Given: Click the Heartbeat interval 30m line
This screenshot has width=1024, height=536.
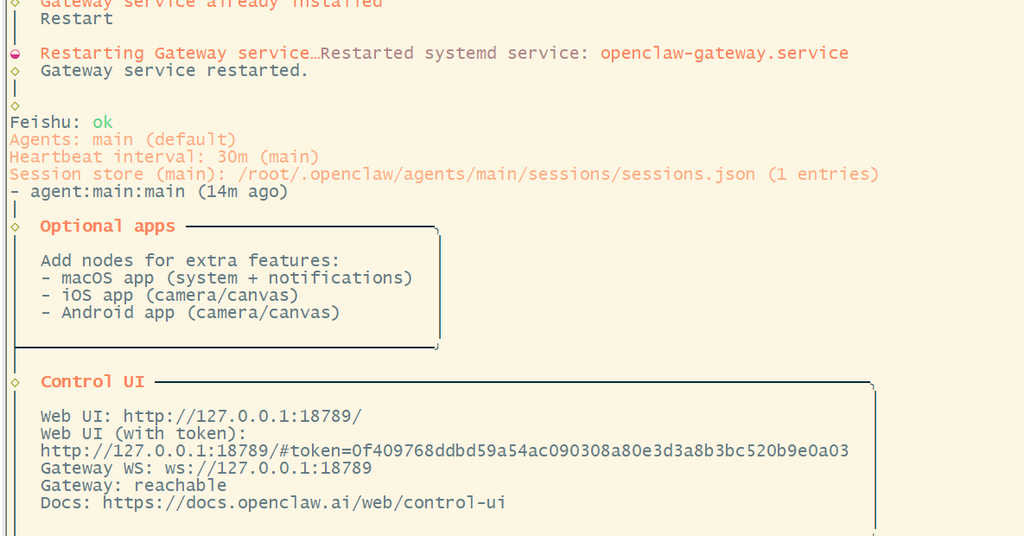Looking at the screenshot, I should [x=164, y=157].
